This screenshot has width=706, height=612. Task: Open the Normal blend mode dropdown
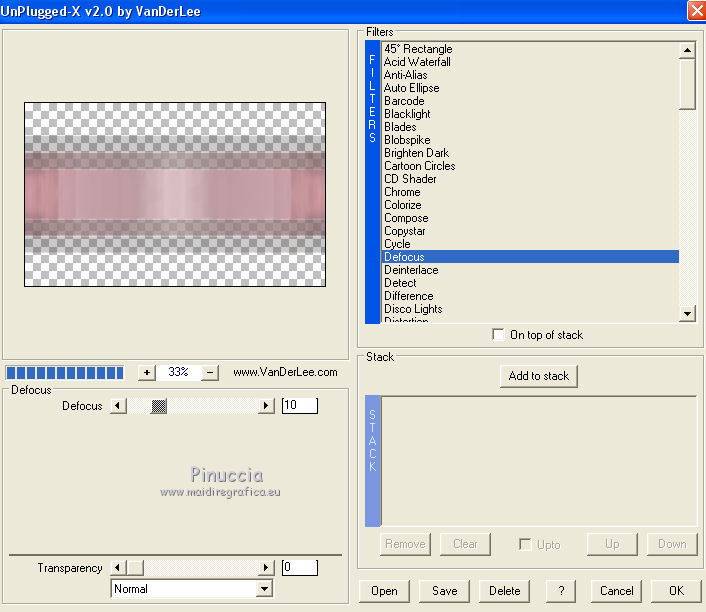(x=264, y=589)
